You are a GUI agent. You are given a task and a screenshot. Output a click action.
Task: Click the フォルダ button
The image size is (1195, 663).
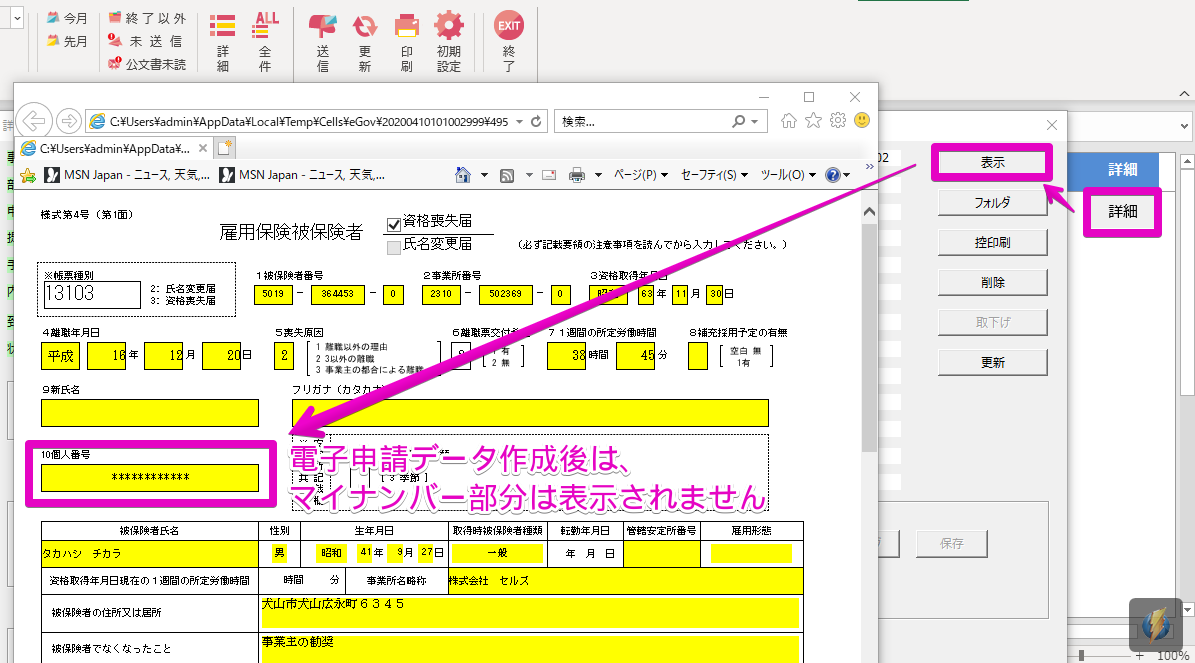pyautogui.click(x=992, y=203)
